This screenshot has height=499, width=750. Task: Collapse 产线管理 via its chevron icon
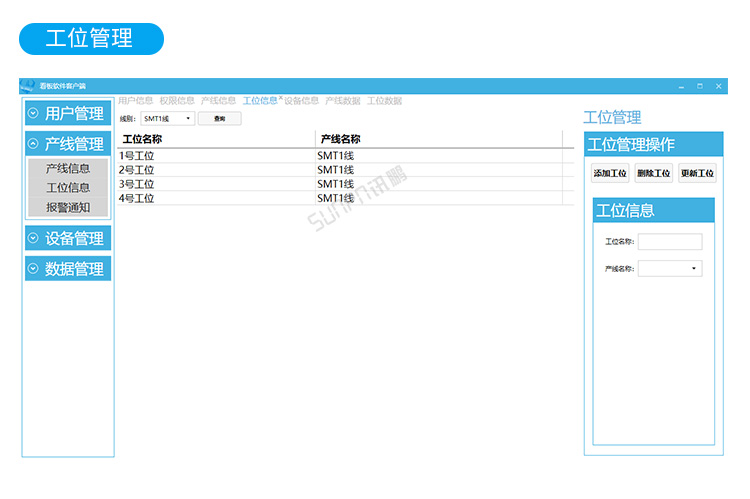click(x=33, y=144)
